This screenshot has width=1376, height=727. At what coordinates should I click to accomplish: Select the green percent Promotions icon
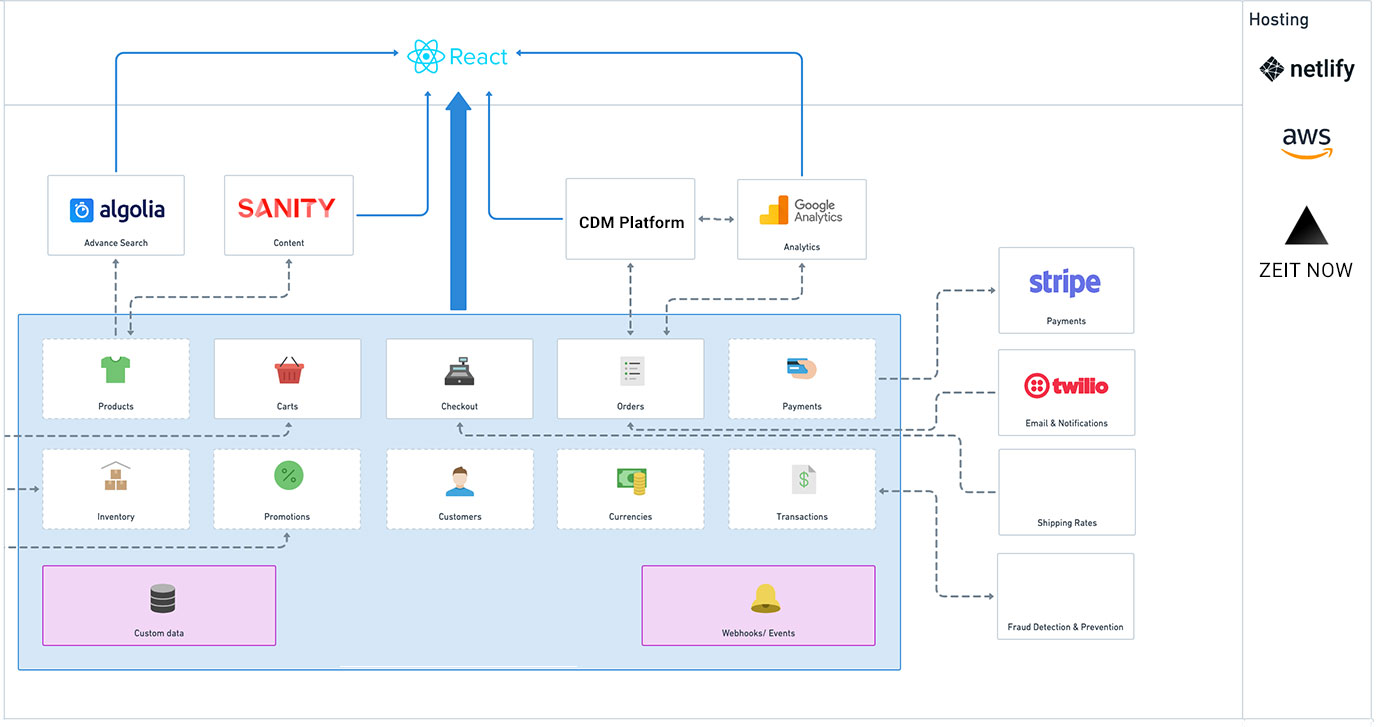click(288, 475)
